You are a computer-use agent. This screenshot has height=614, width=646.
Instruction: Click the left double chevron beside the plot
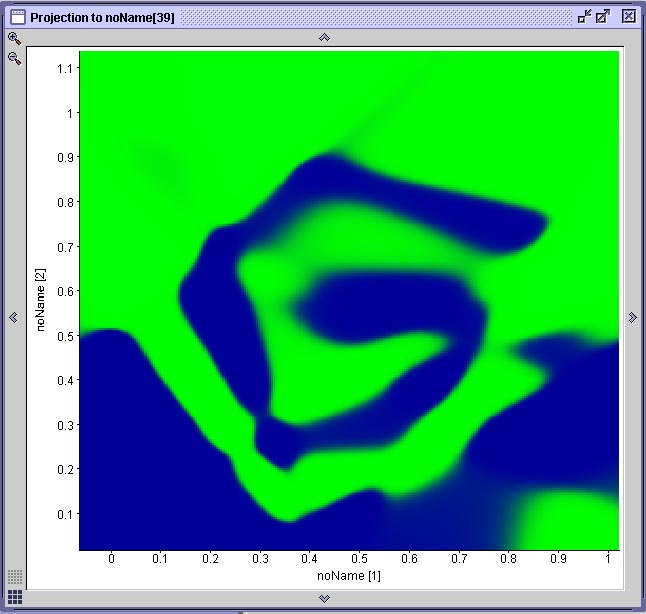pyautogui.click(x=13, y=317)
